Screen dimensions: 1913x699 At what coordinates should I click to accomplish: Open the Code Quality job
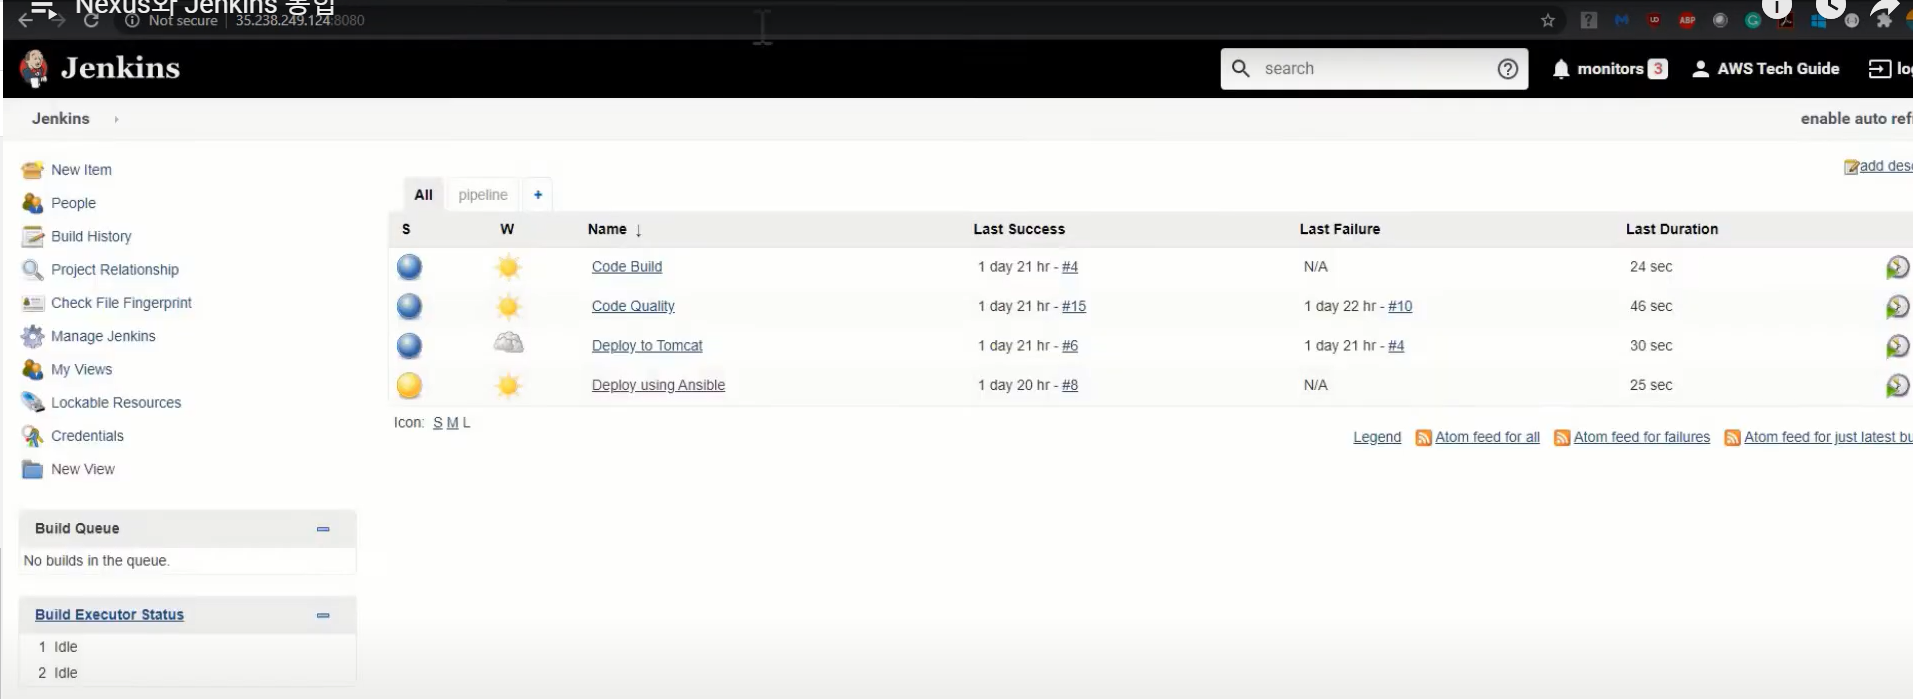633,306
